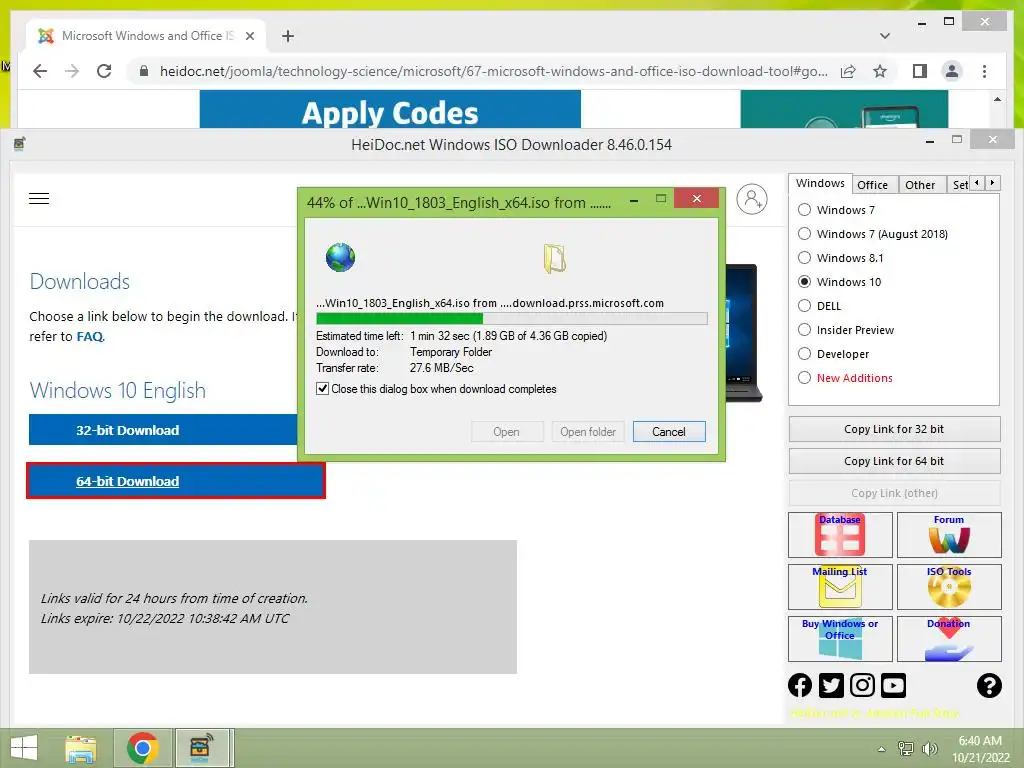Switch to the Windows tab
The height and width of the screenshot is (768, 1024).
pyautogui.click(x=820, y=184)
